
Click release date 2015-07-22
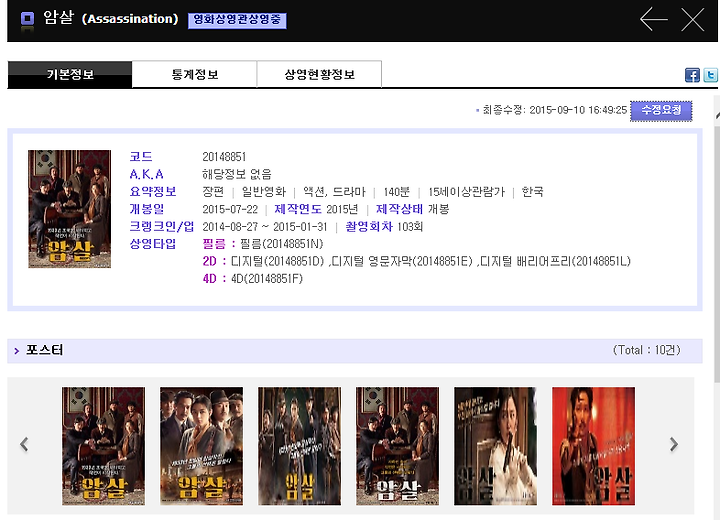(230, 209)
